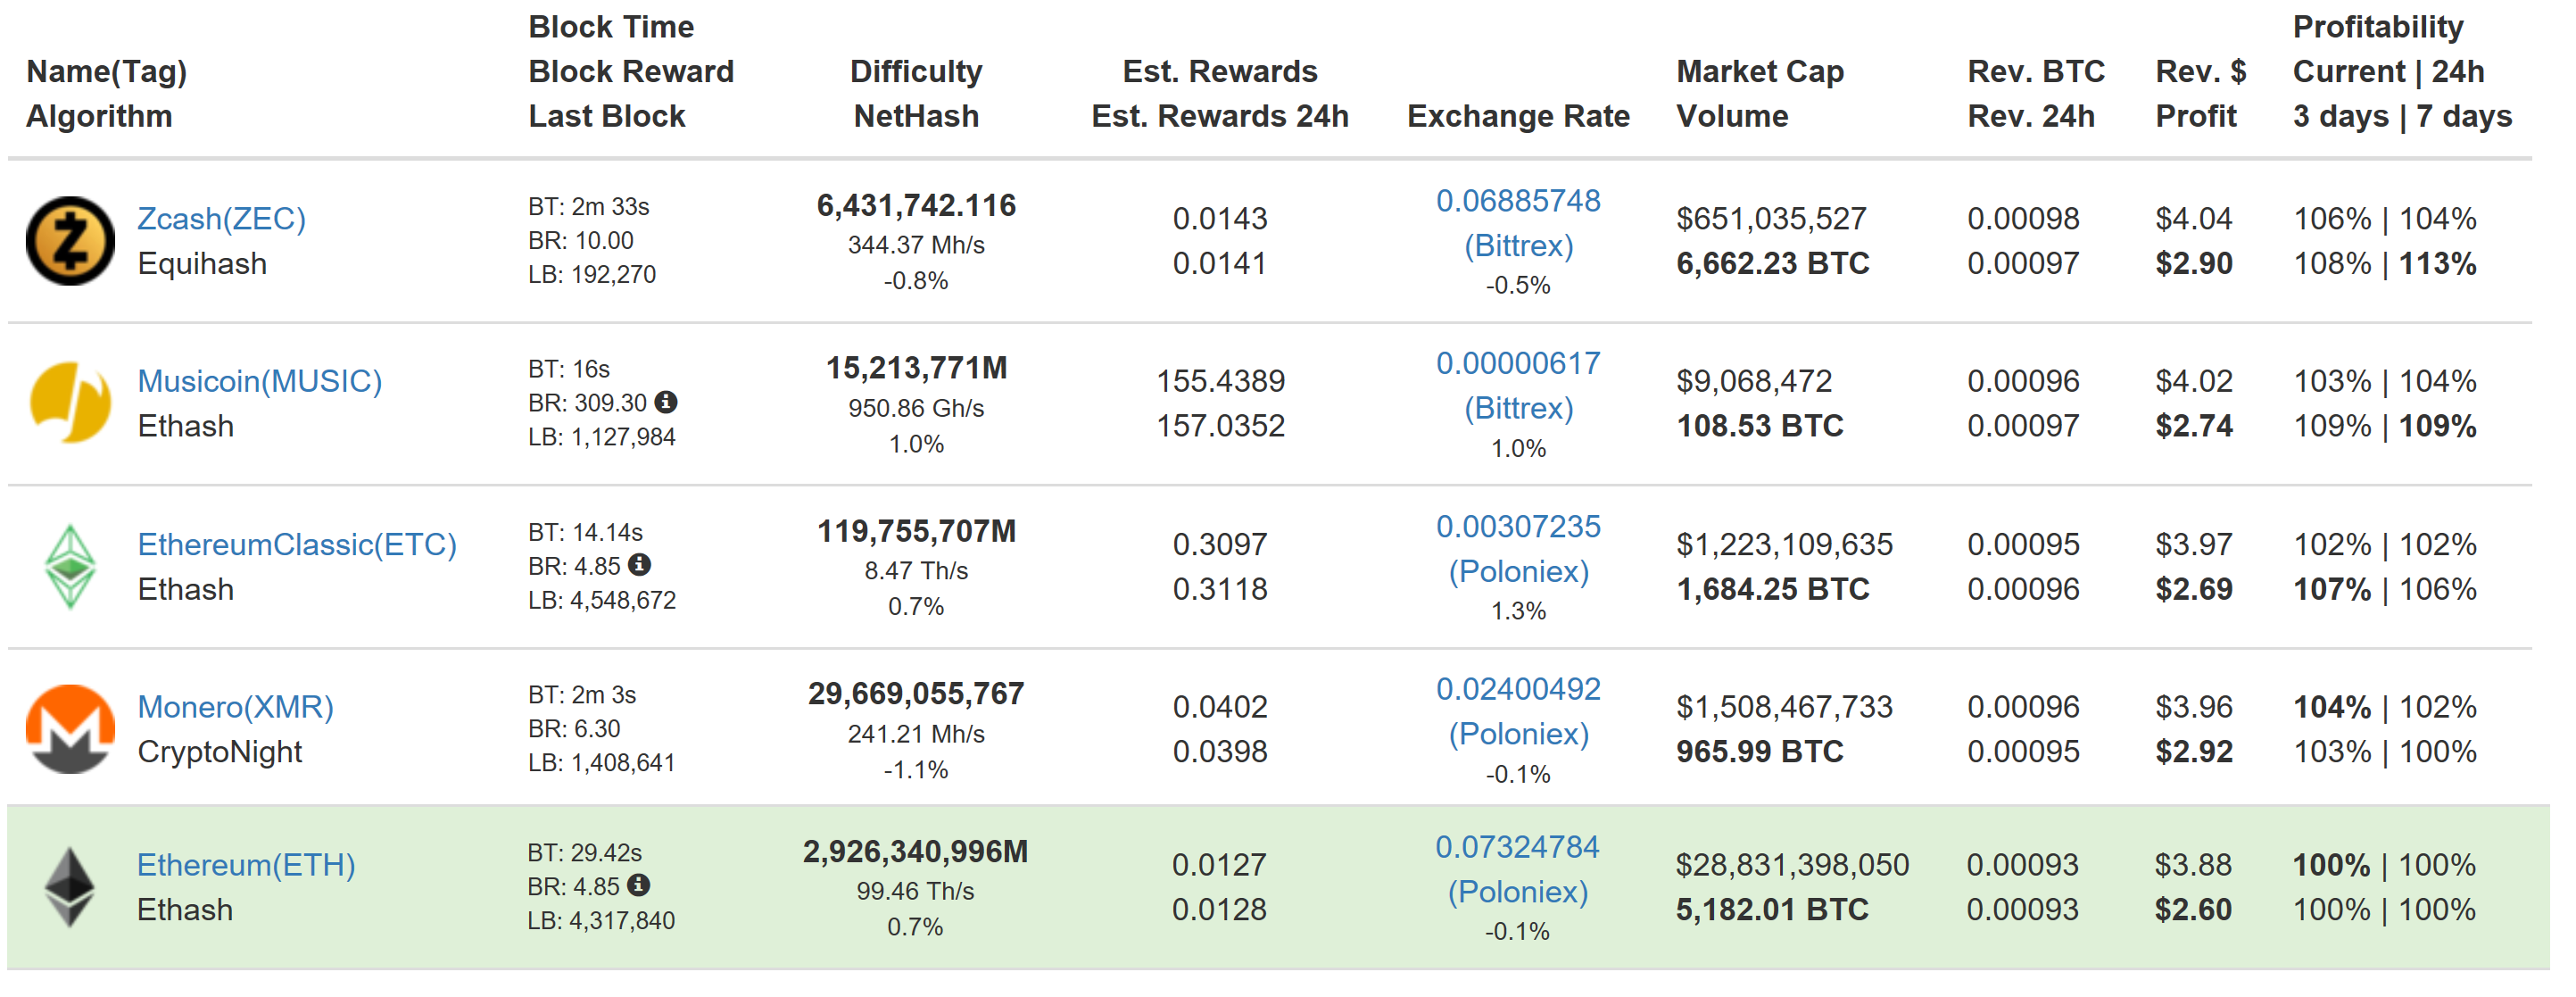Click EthereumClassic profit value $2.69

(2194, 590)
